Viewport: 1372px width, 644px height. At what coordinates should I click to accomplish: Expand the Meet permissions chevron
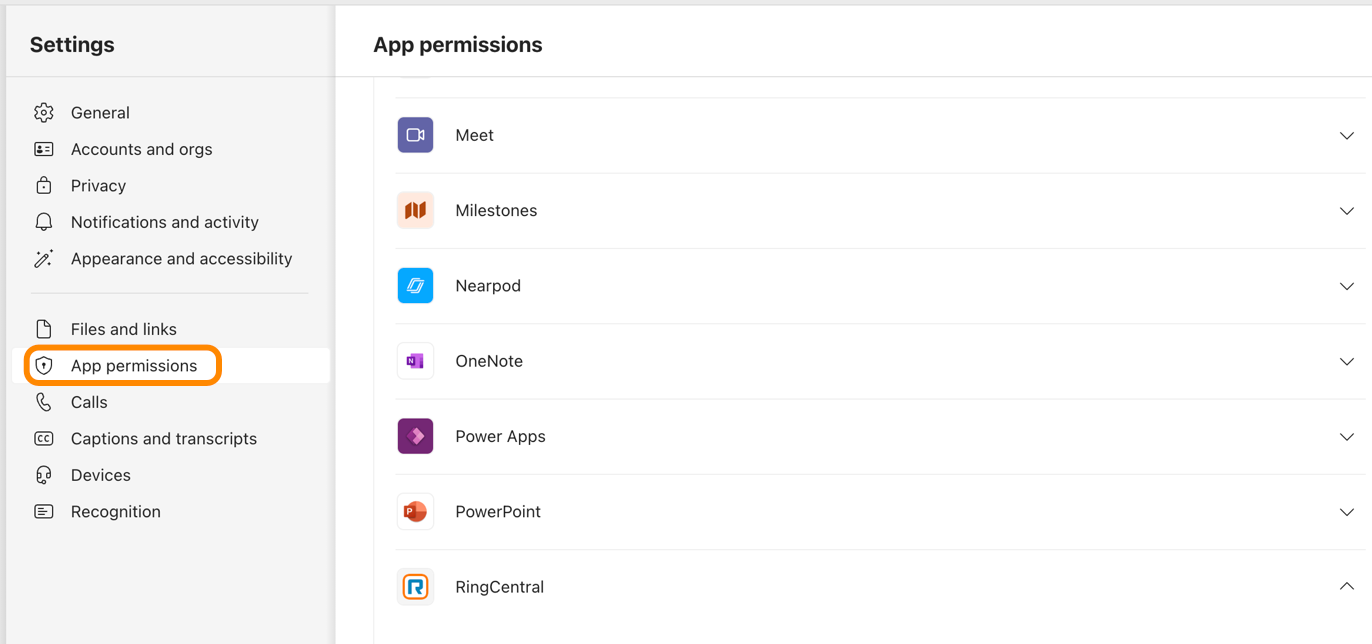point(1347,135)
